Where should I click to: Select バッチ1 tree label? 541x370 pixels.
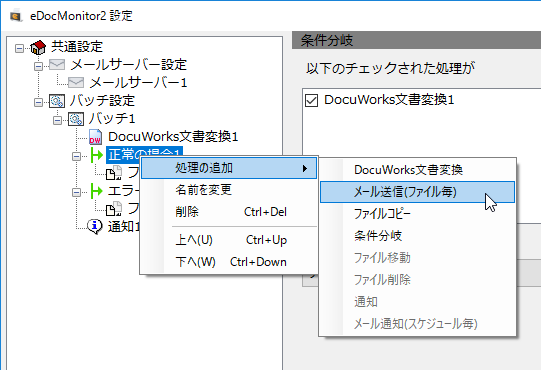pyautogui.click(x=112, y=118)
